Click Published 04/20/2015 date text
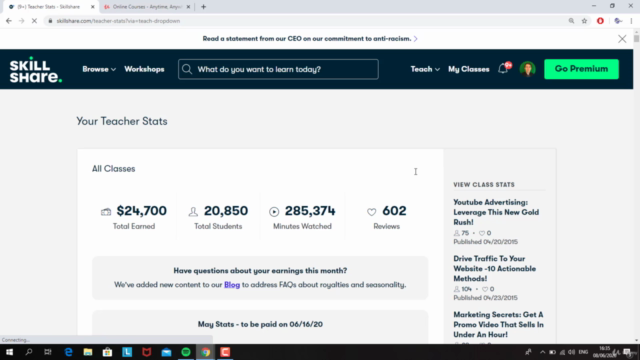The image size is (640, 360). point(485,242)
